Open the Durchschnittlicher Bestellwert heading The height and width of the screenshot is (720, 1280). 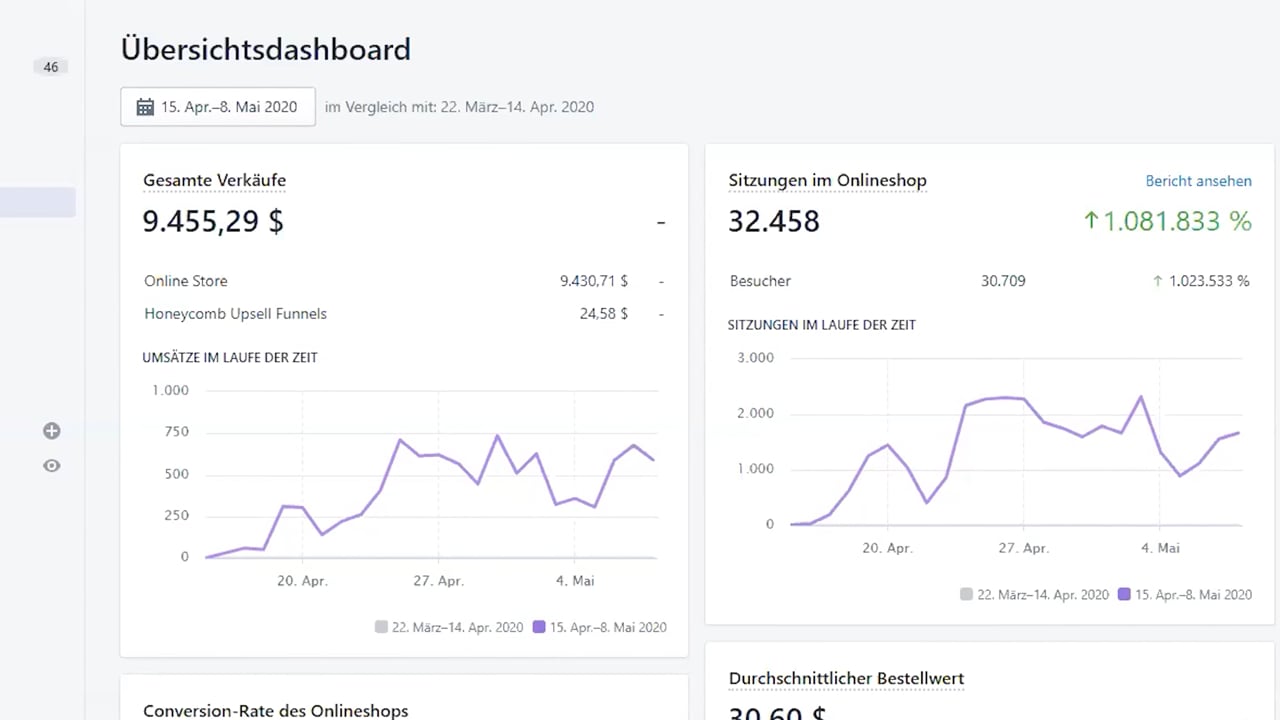tap(846, 679)
